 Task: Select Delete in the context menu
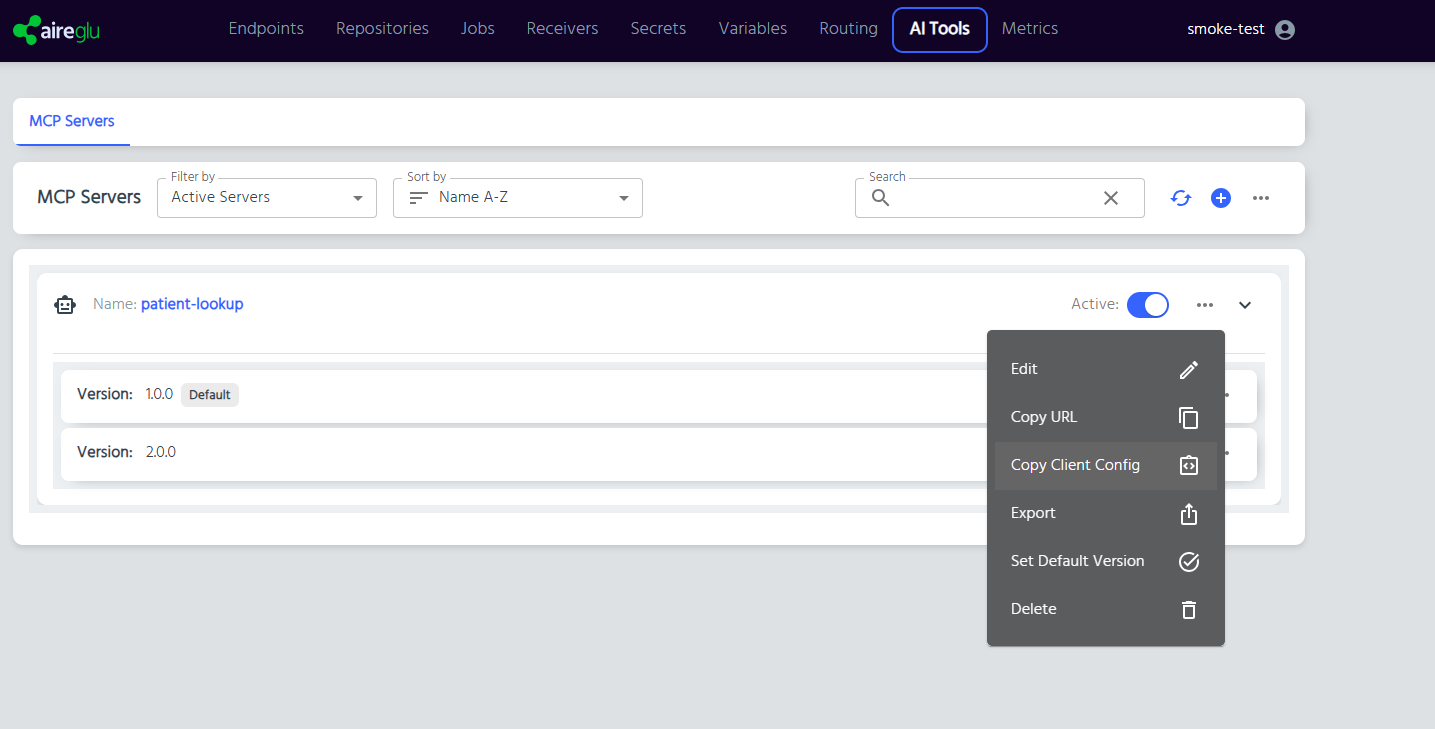1105,609
